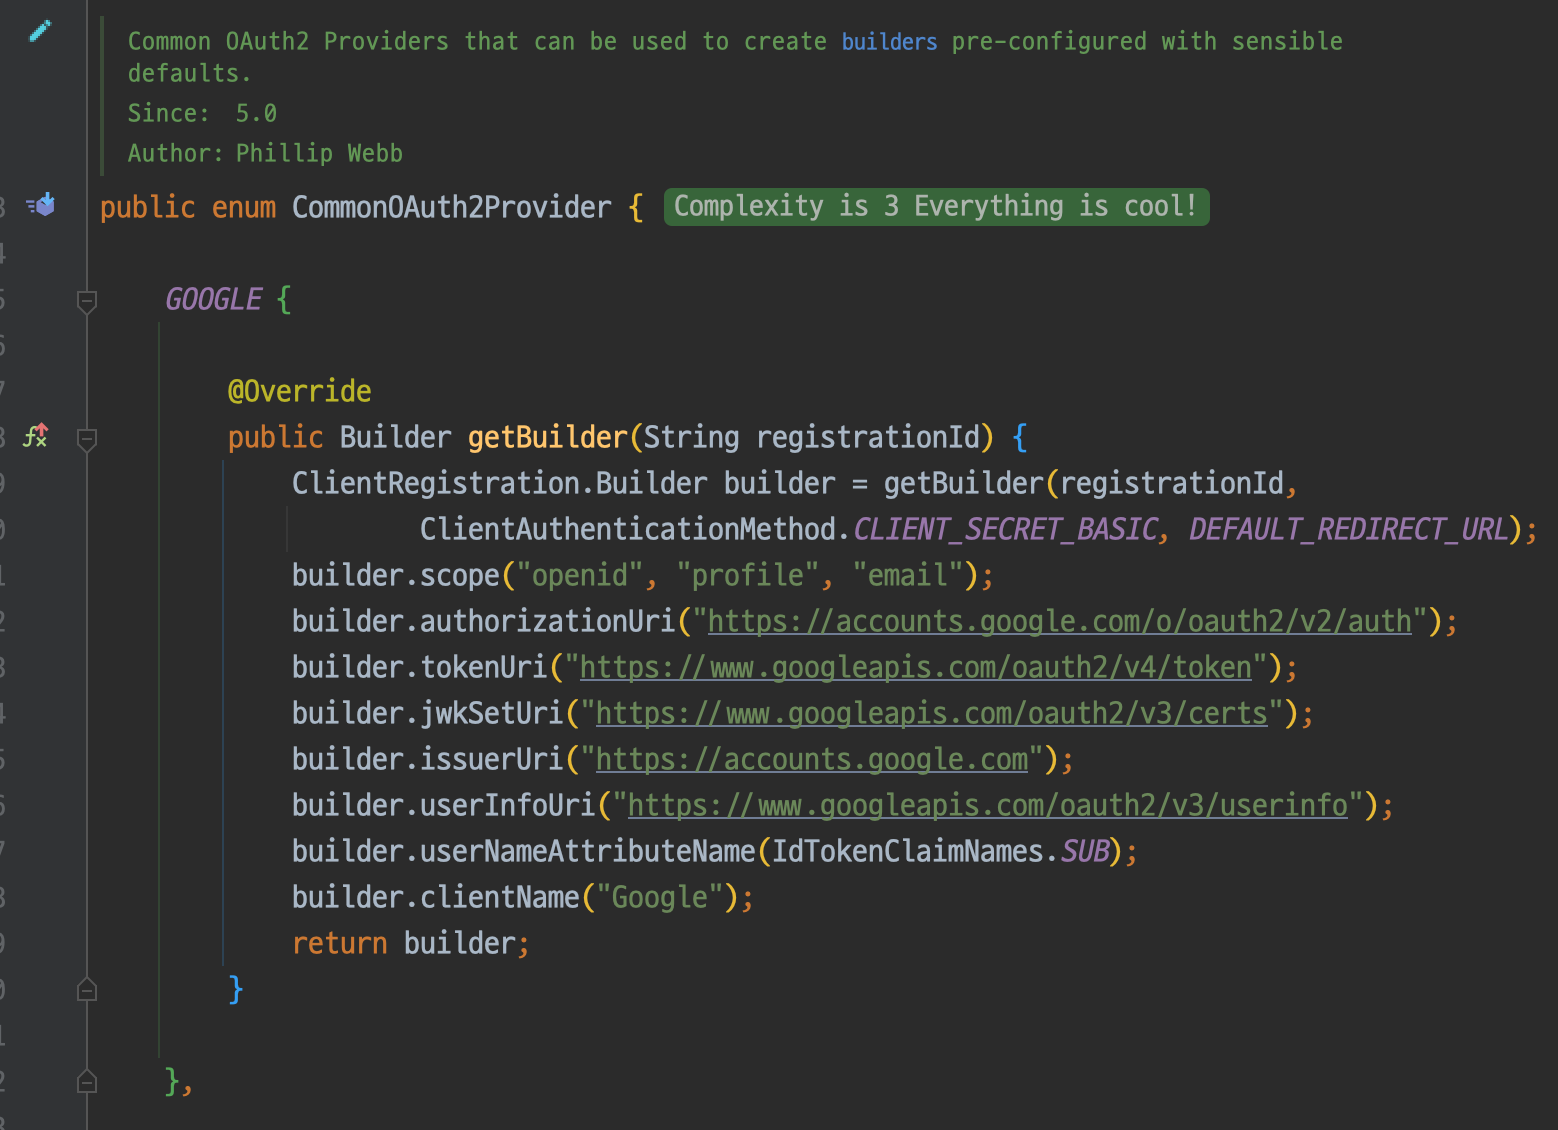Image resolution: width=1558 pixels, height=1130 pixels.
Task: Click IdTokenClaimNames in userNameAttributeName line
Action: [x=908, y=851]
